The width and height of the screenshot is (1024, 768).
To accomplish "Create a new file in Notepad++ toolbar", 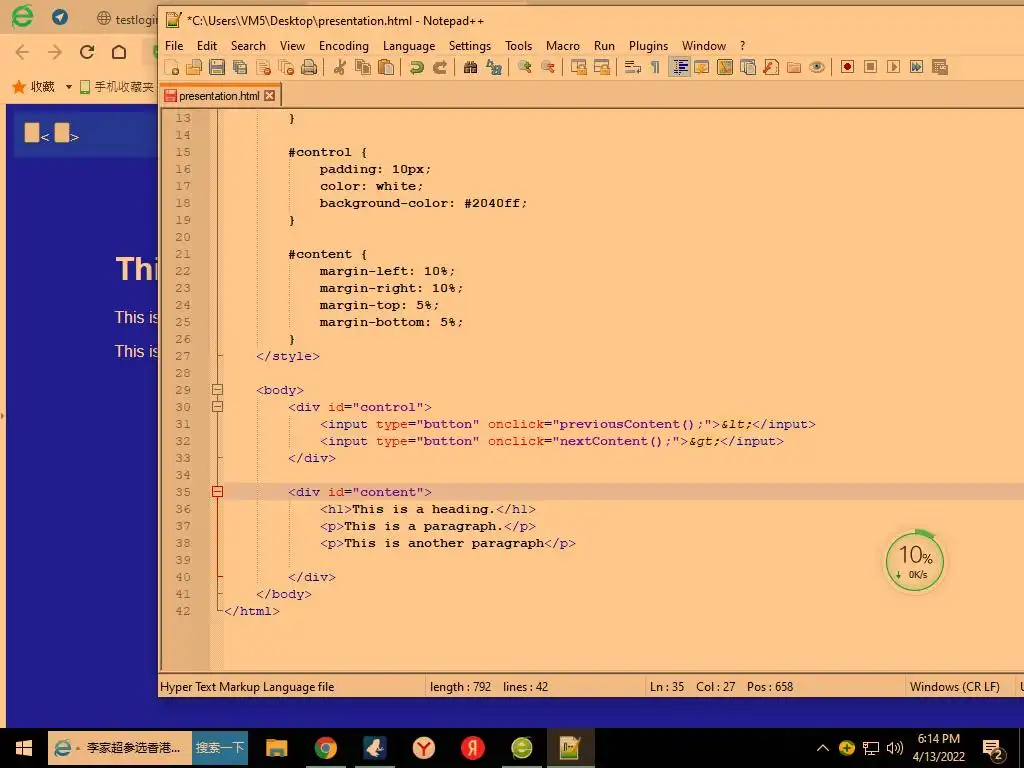I will point(172,67).
